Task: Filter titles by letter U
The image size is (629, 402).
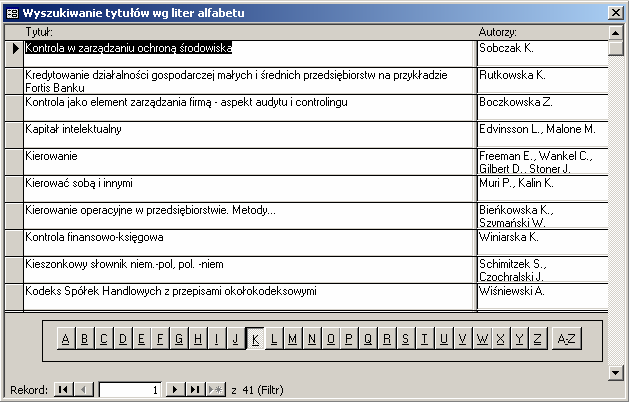Action: point(444,339)
